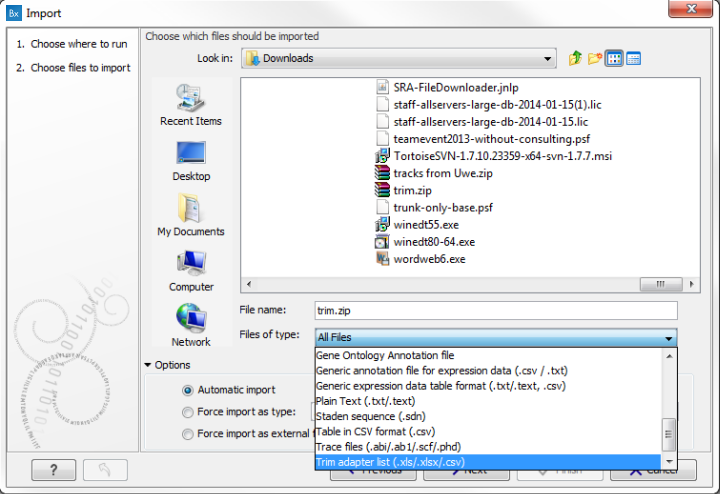
Task: Open Desktop shortcut in sidebar
Action: (191, 162)
